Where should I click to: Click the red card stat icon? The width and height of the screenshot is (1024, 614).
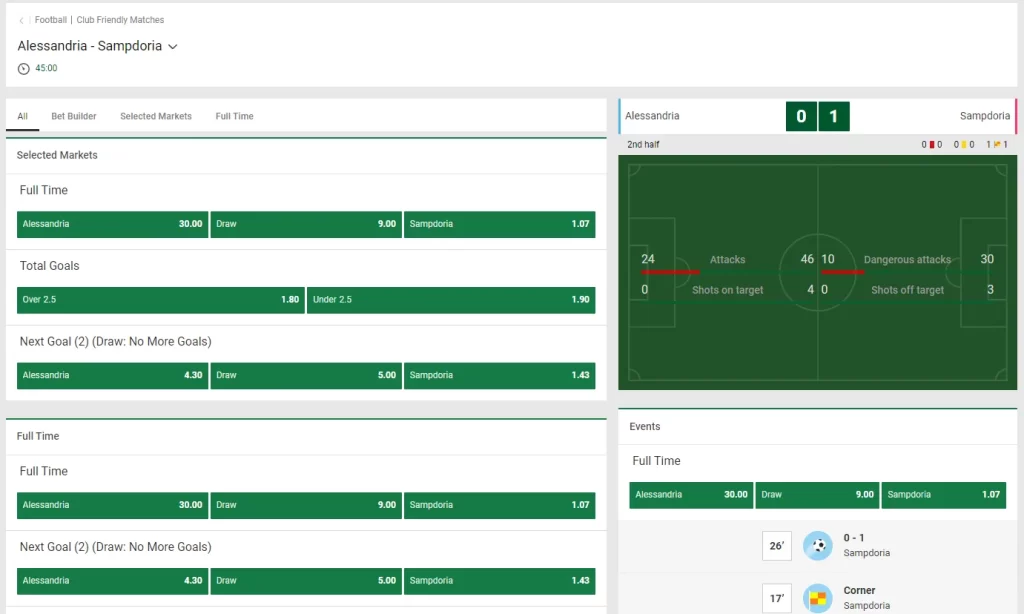pyautogui.click(x=932, y=145)
